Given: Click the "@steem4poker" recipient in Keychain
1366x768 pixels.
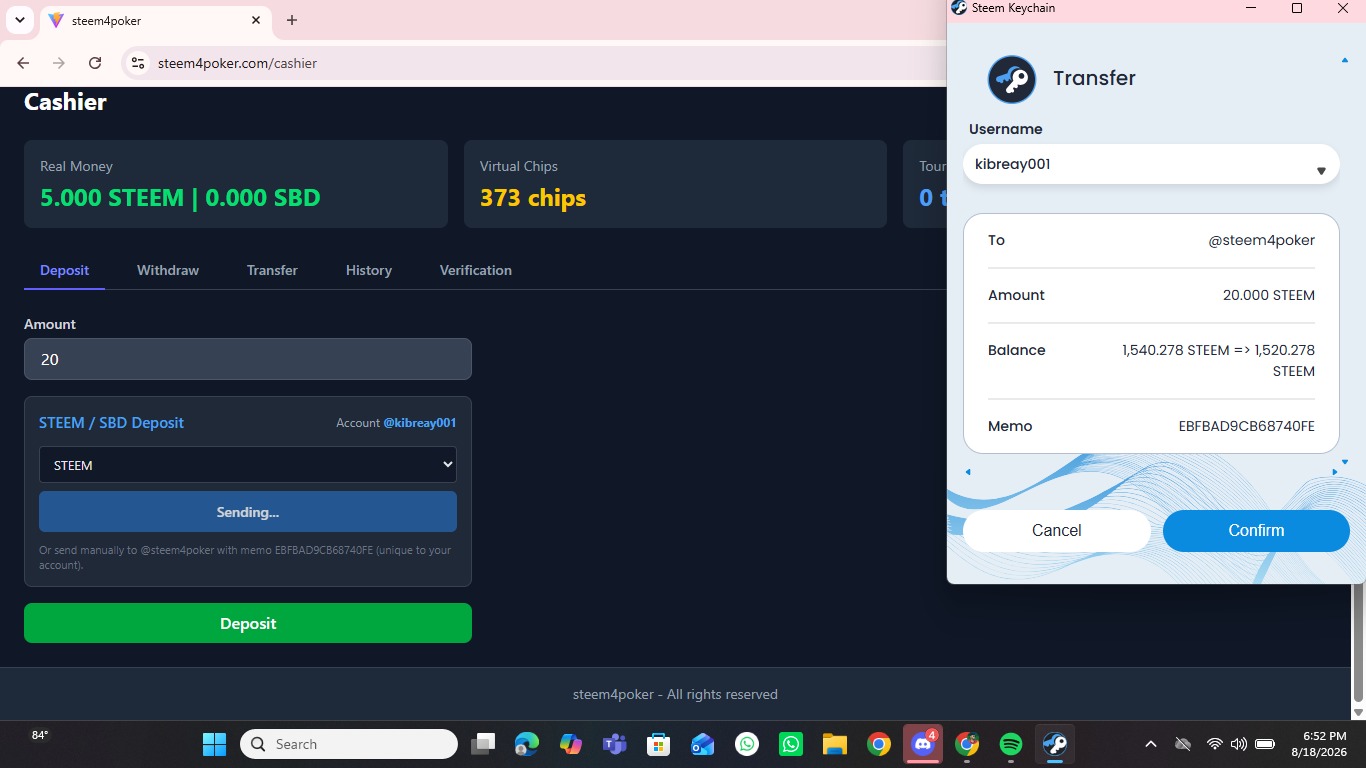Looking at the screenshot, I should coord(1262,240).
